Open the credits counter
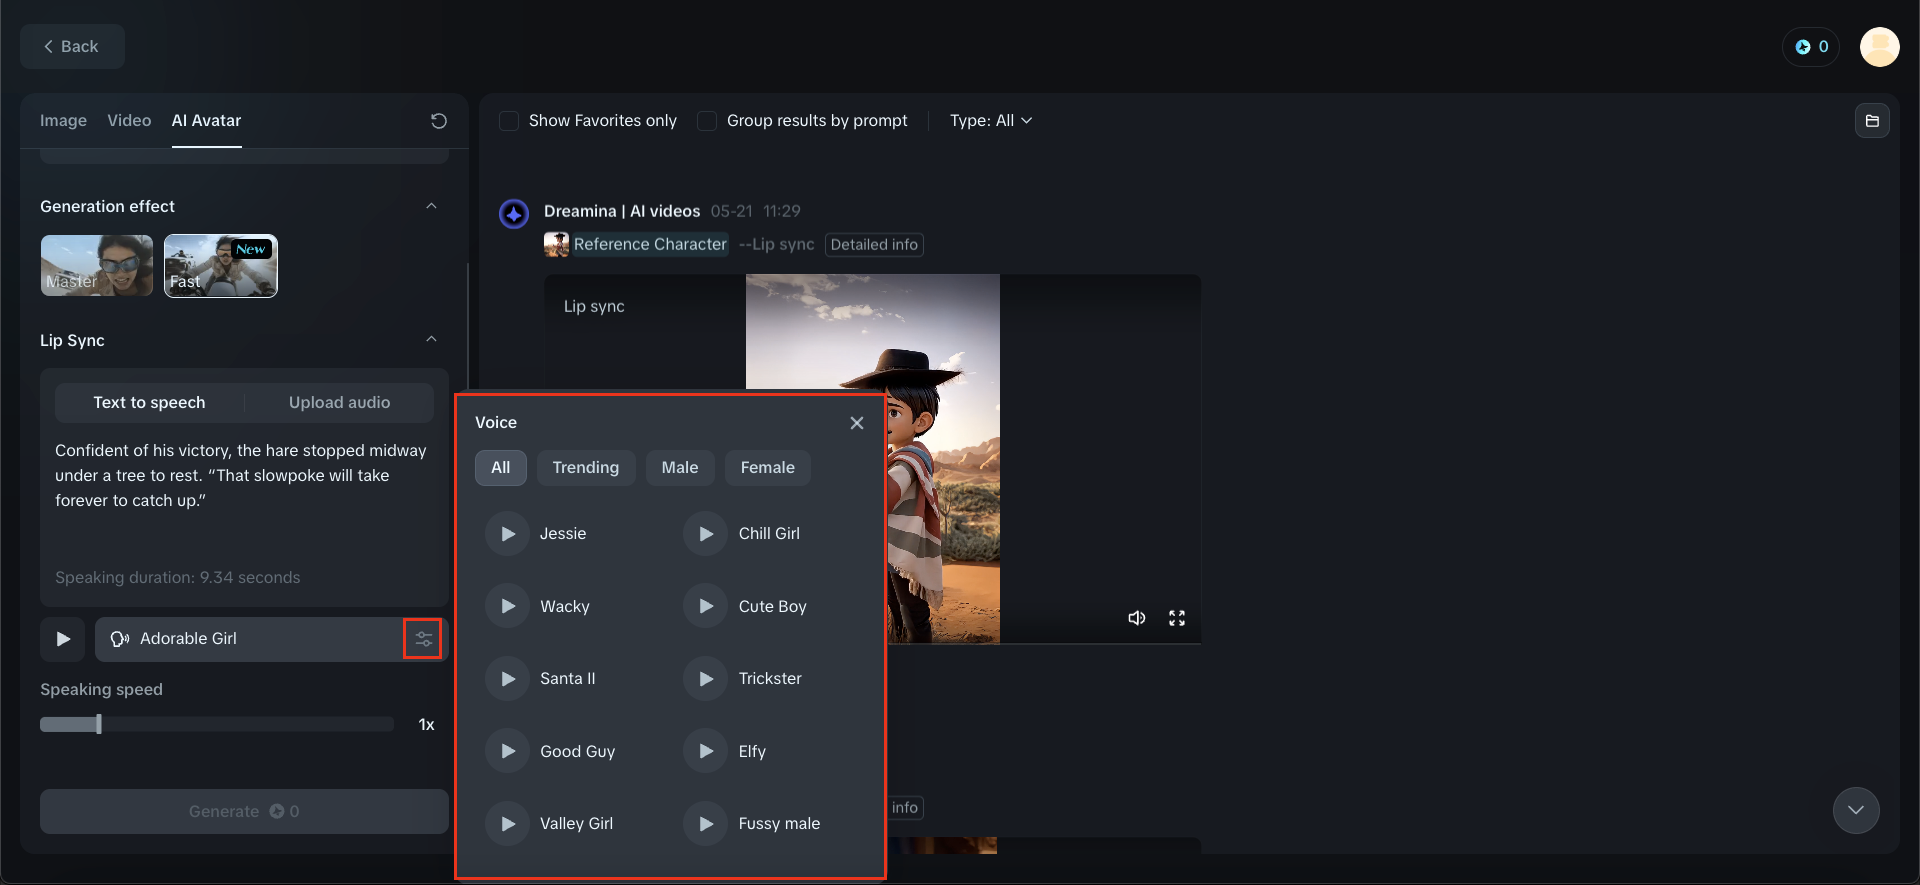 tap(1811, 47)
